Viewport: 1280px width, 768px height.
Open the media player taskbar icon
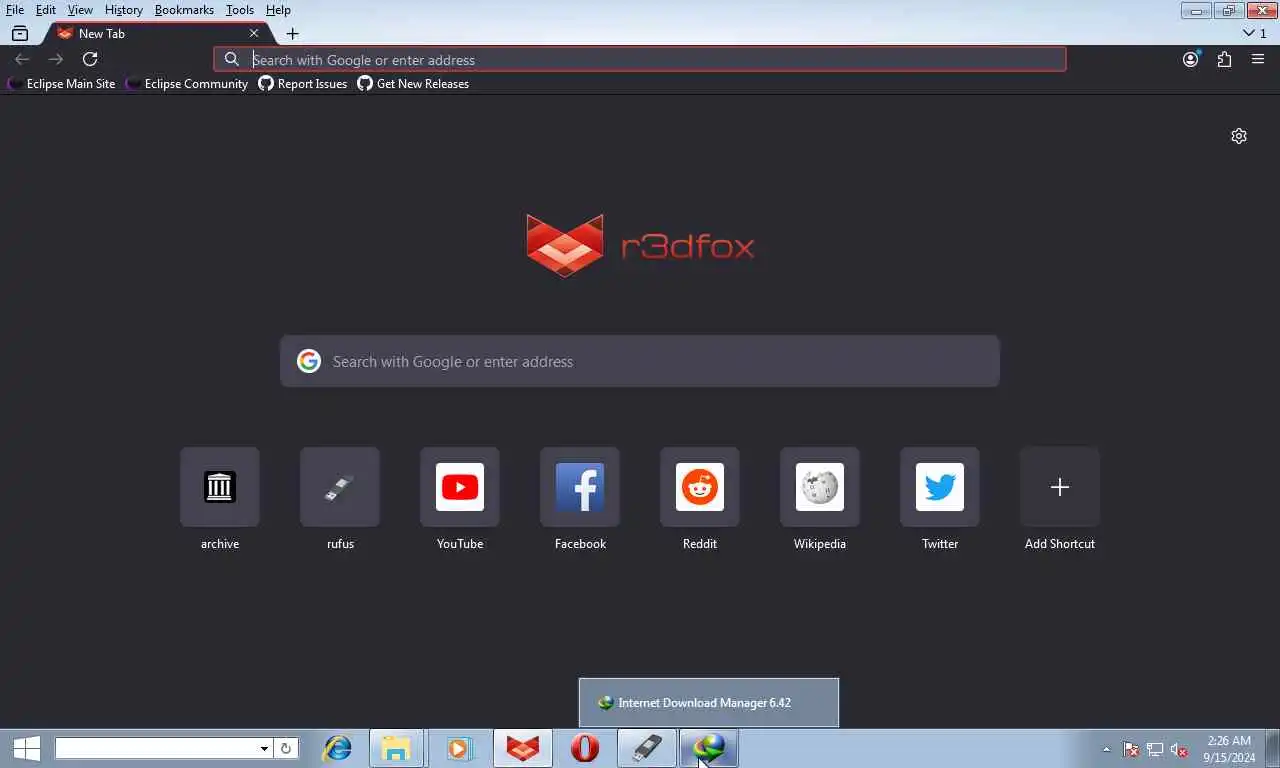point(459,748)
